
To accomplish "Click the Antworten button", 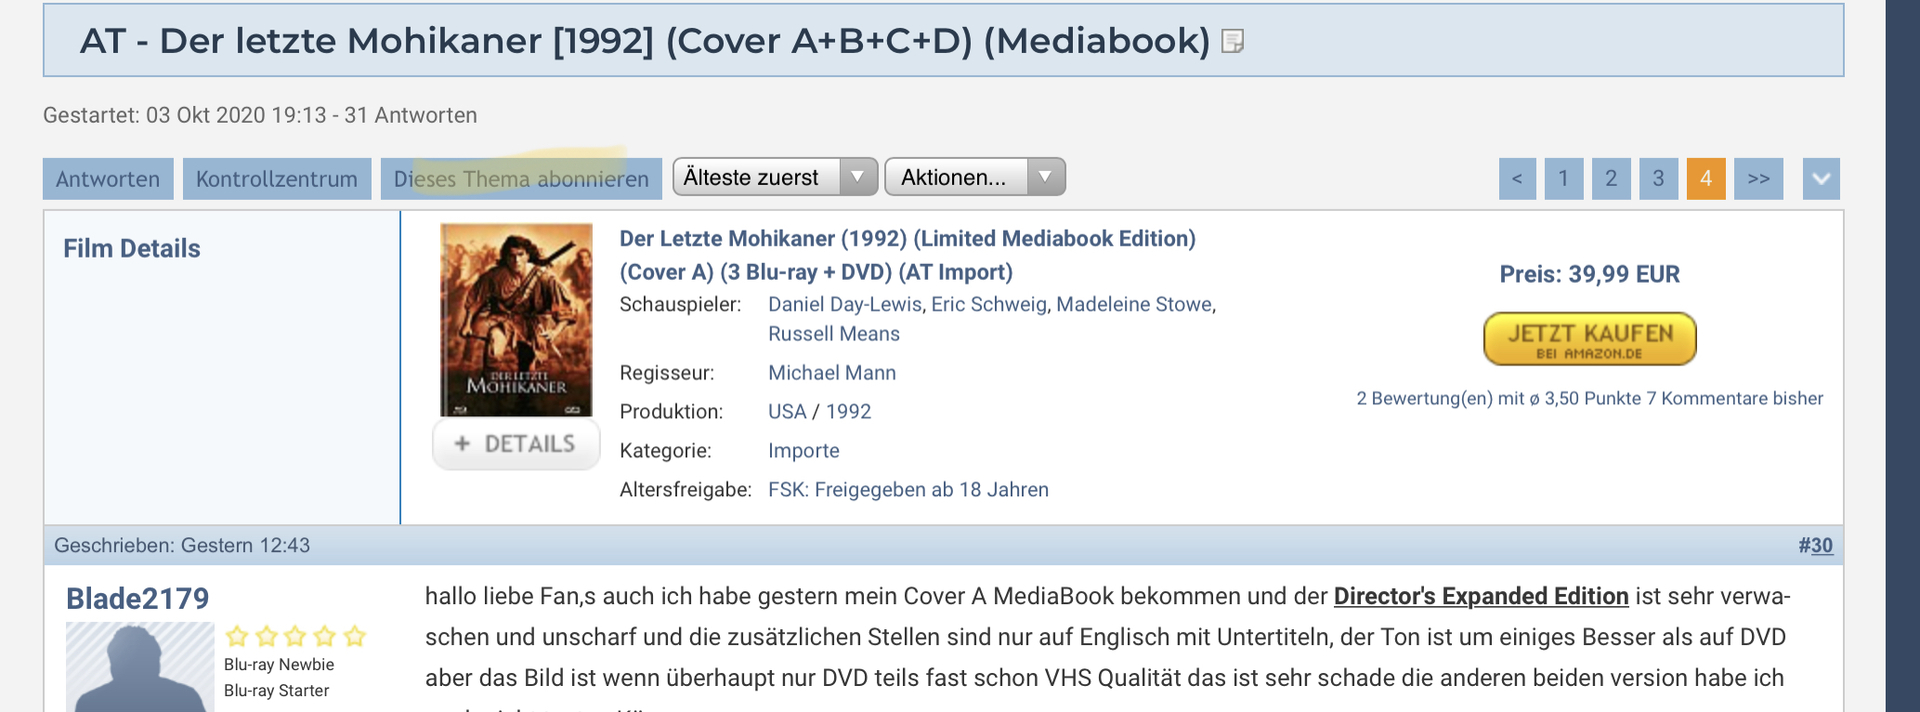I will pyautogui.click(x=108, y=179).
